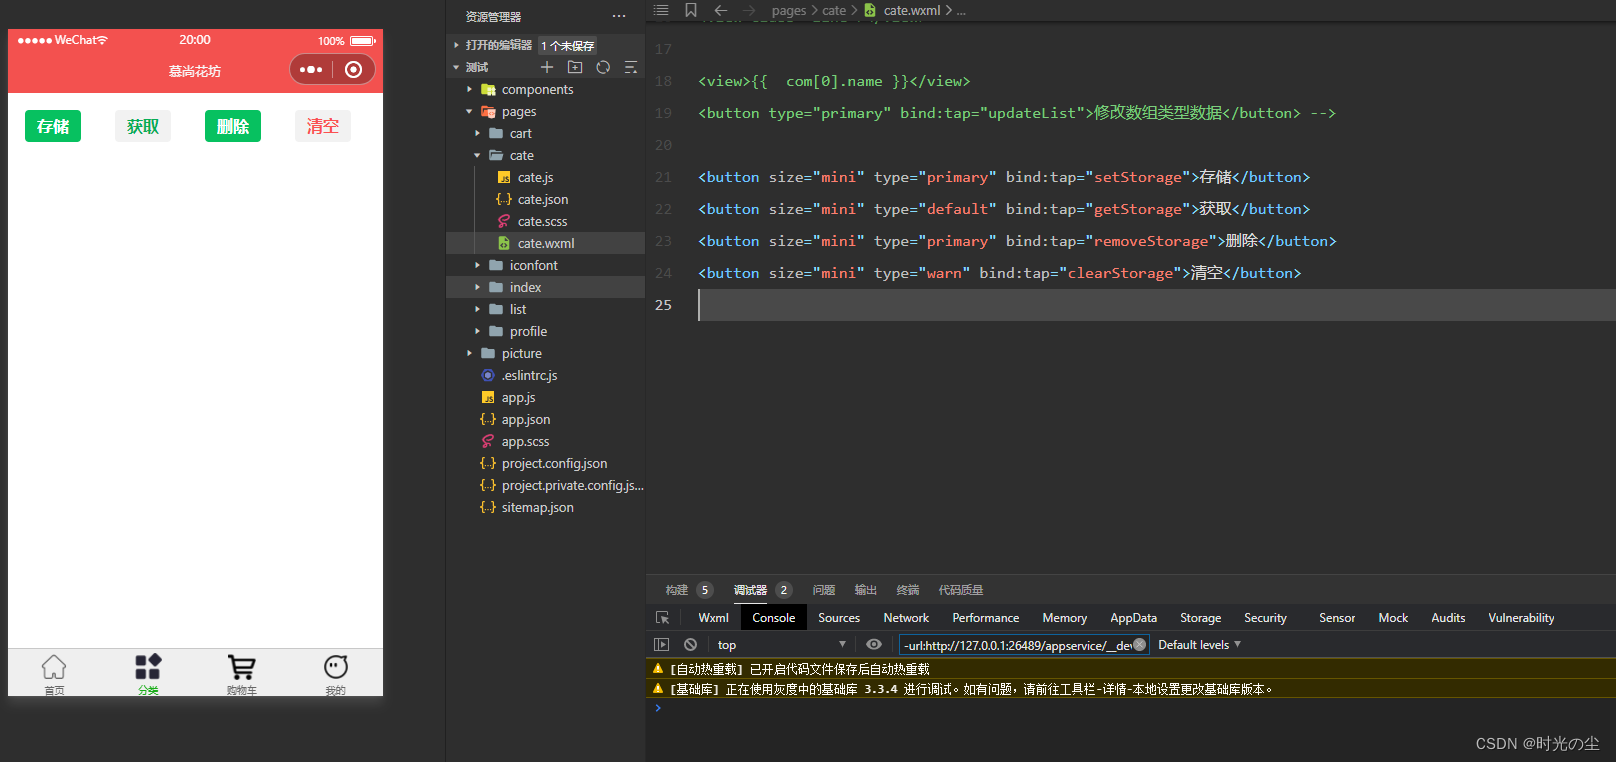The height and width of the screenshot is (762, 1616).
Task: Collapse the 测试 project section
Action: 456,67
